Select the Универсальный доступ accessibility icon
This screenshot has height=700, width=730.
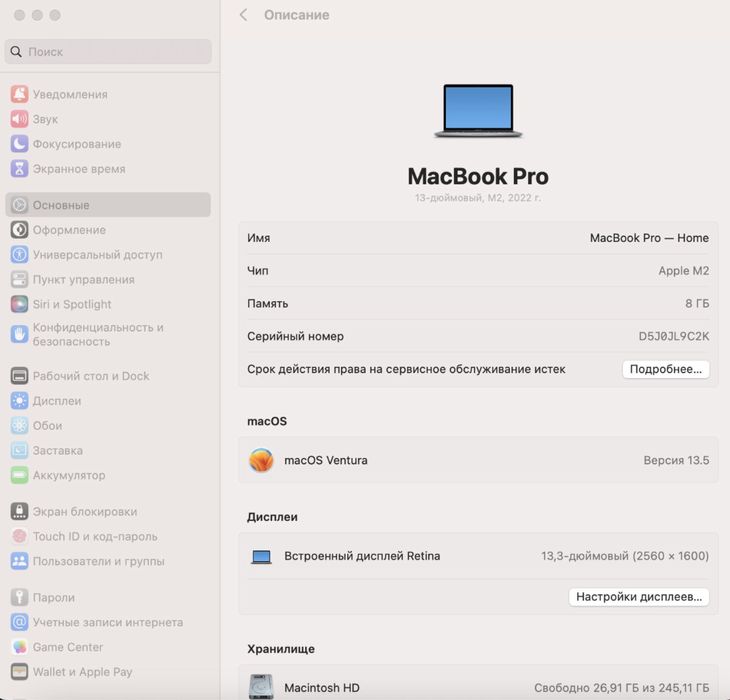[x=19, y=254]
